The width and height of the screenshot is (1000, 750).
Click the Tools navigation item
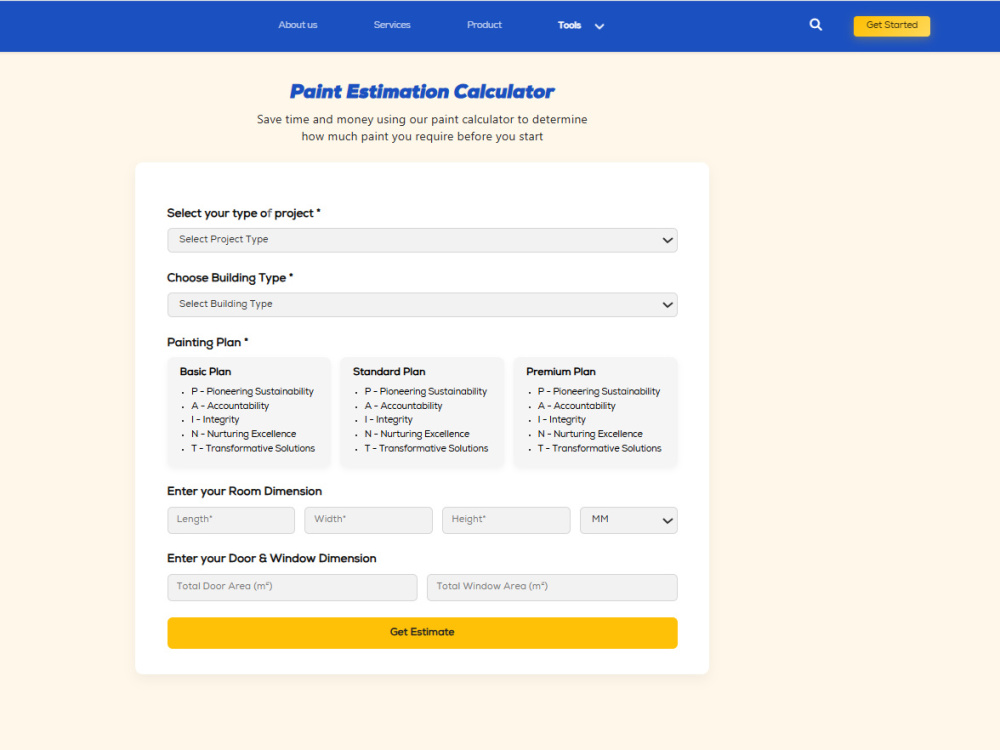click(569, 26)
